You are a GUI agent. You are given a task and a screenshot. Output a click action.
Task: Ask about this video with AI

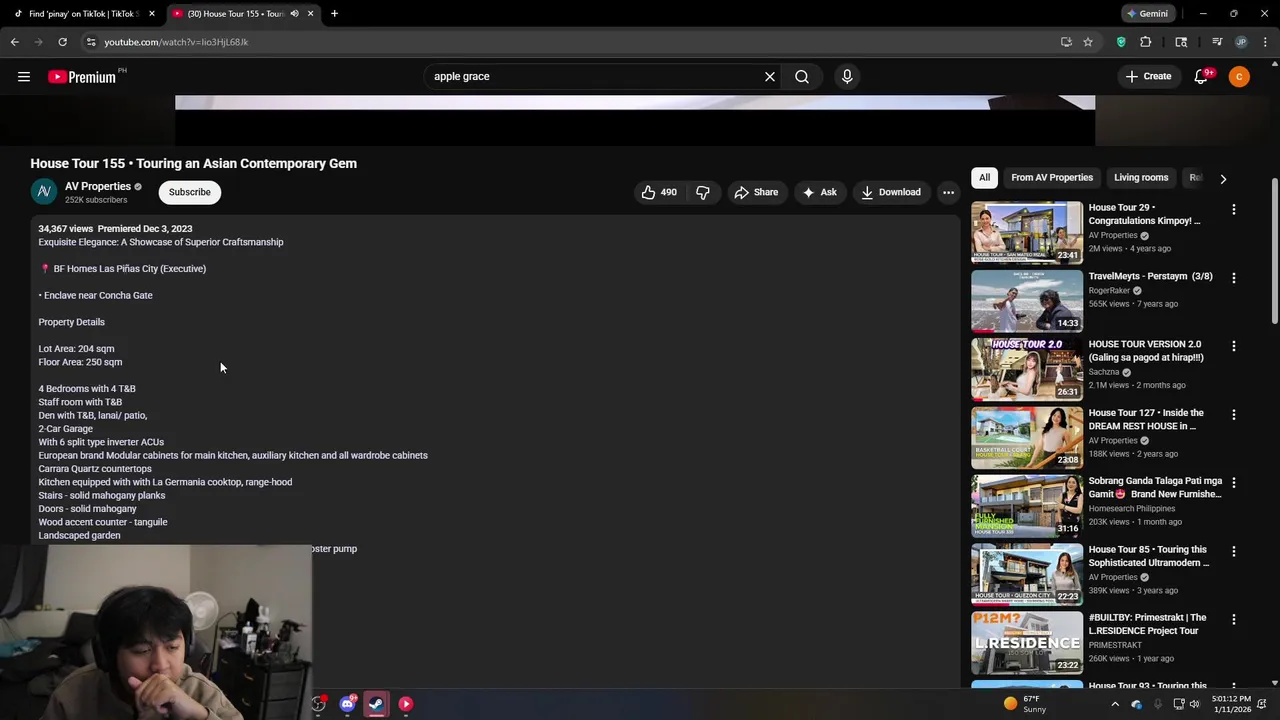819,192
